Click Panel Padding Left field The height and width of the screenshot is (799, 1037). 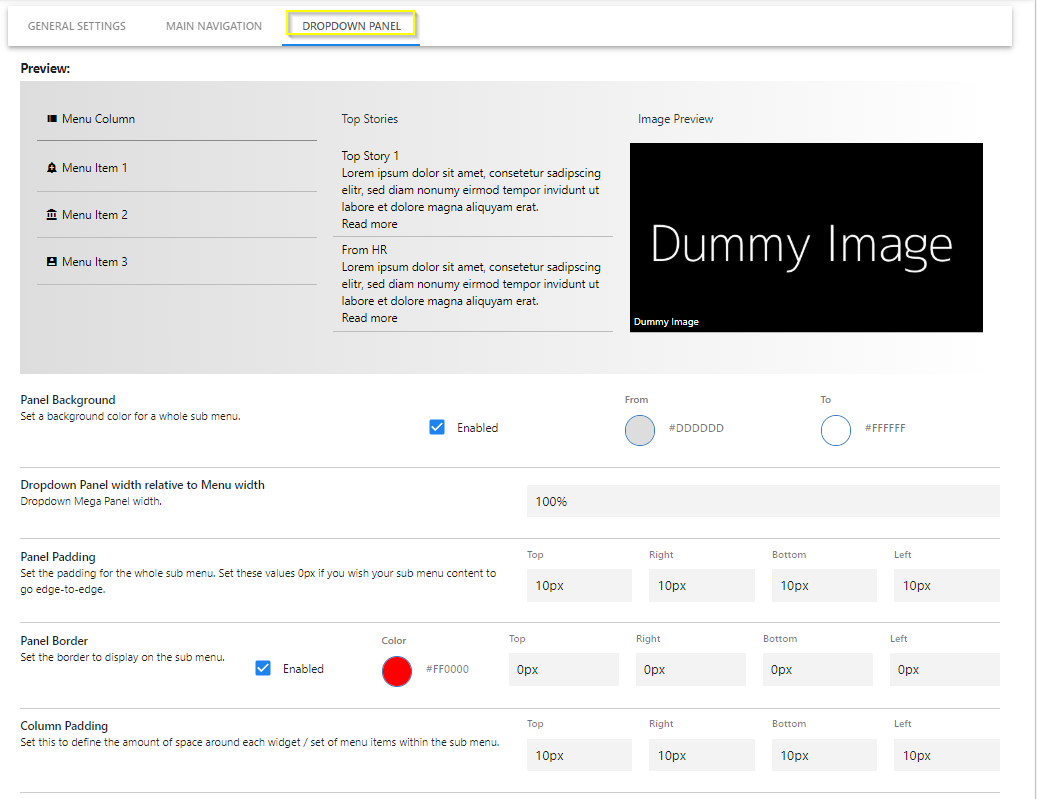coord(947,585)
